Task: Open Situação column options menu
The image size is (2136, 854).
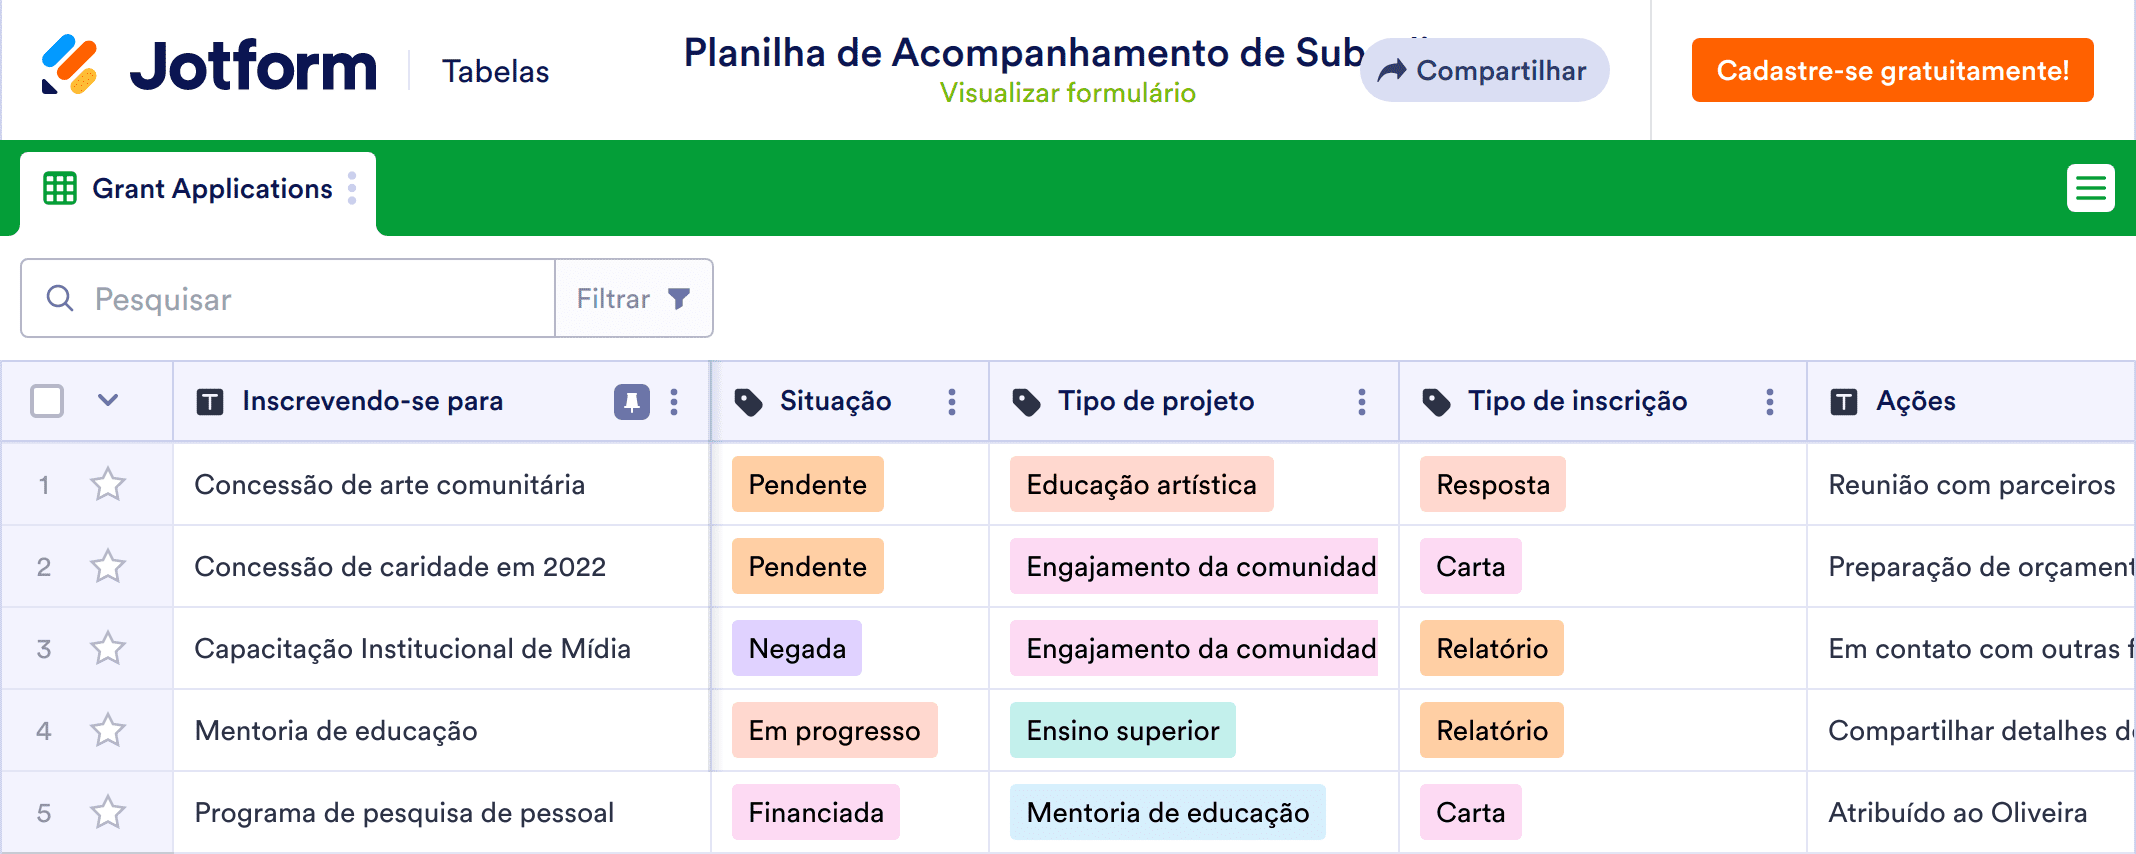Action: pyautogui.click(x=952, y=402)
